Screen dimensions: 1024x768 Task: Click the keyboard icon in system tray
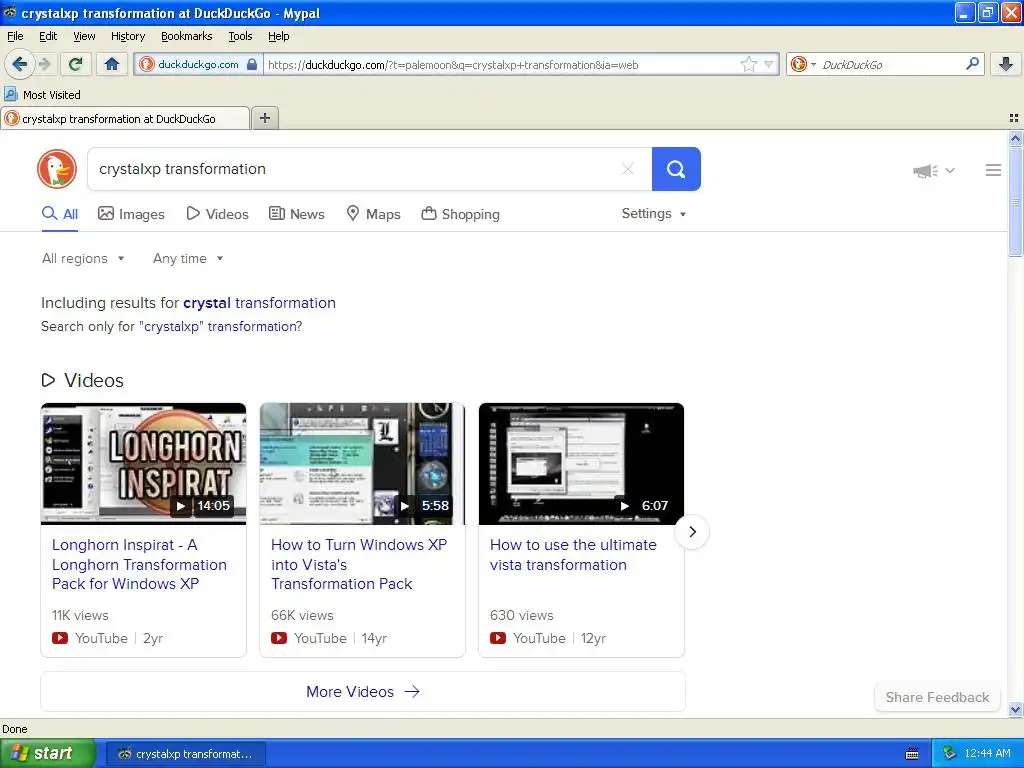912,754
